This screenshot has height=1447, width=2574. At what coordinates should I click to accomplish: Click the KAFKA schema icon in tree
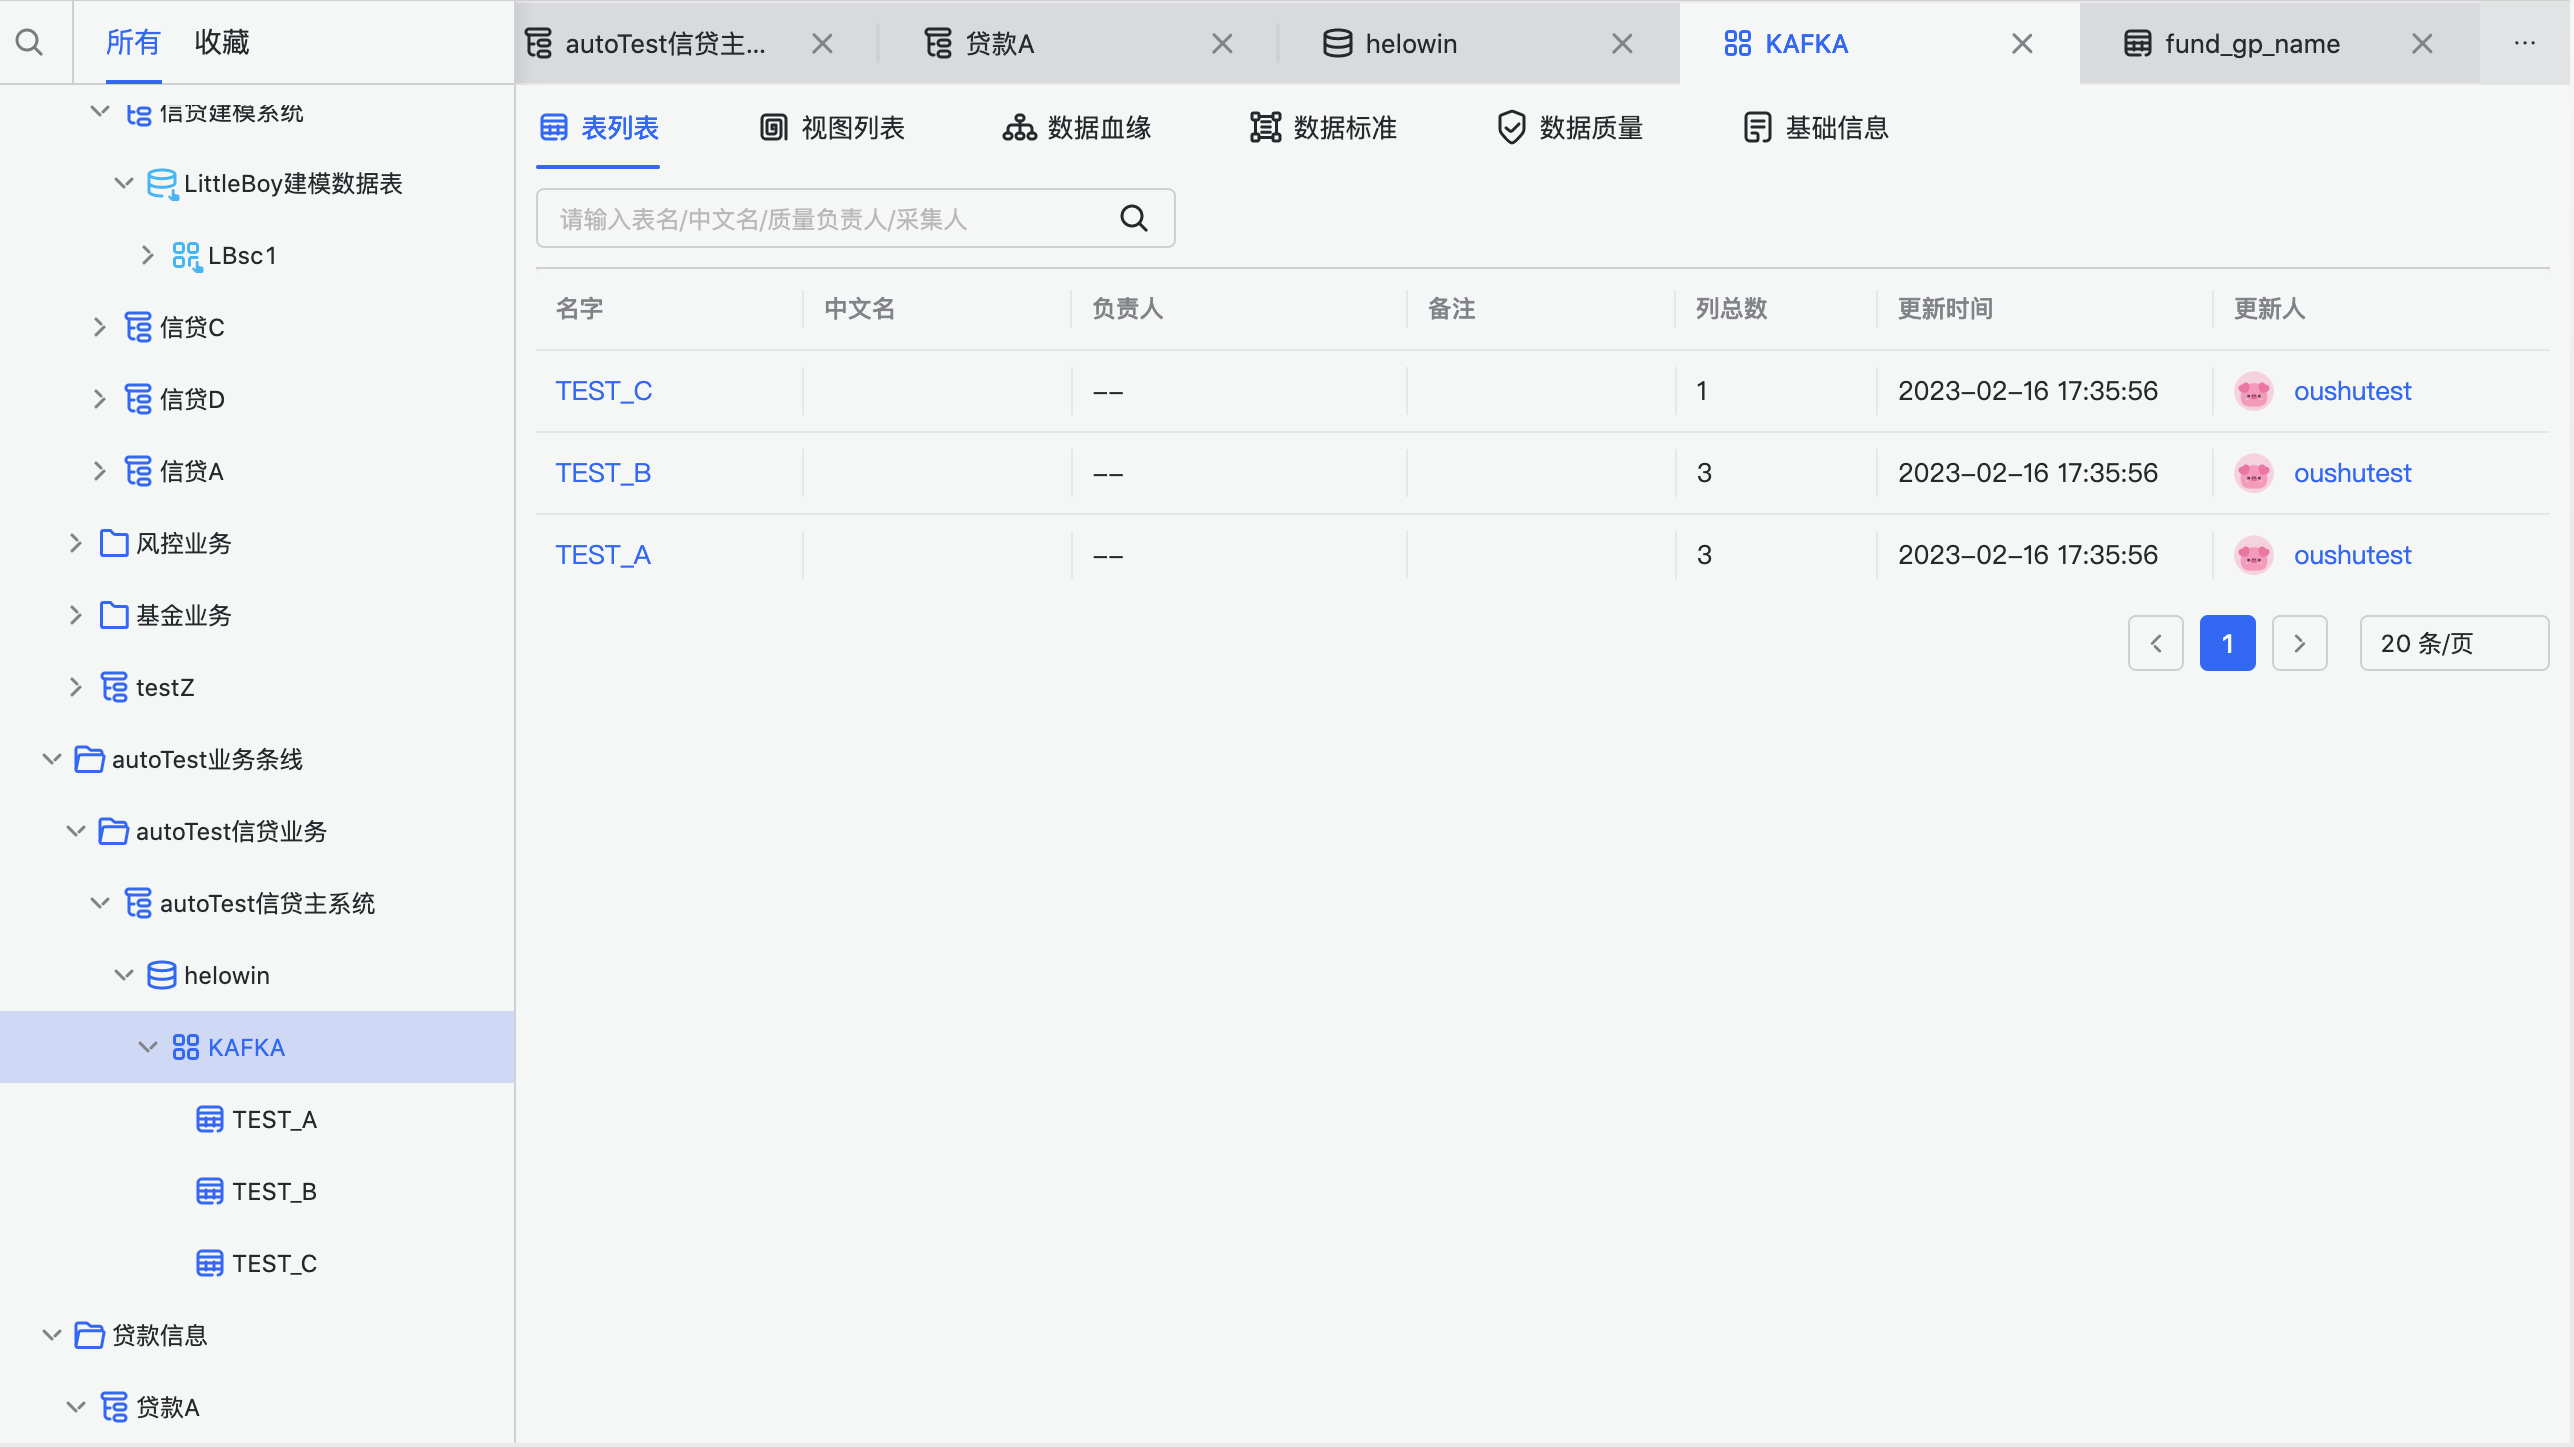[x=186, y=1047]
